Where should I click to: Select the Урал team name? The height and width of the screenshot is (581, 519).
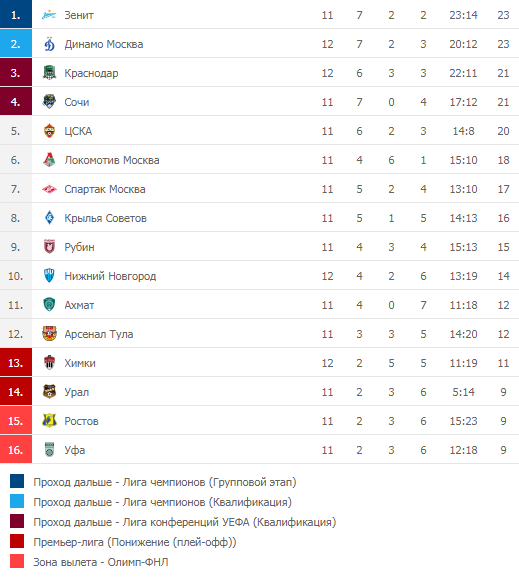(x=77, y=392)
